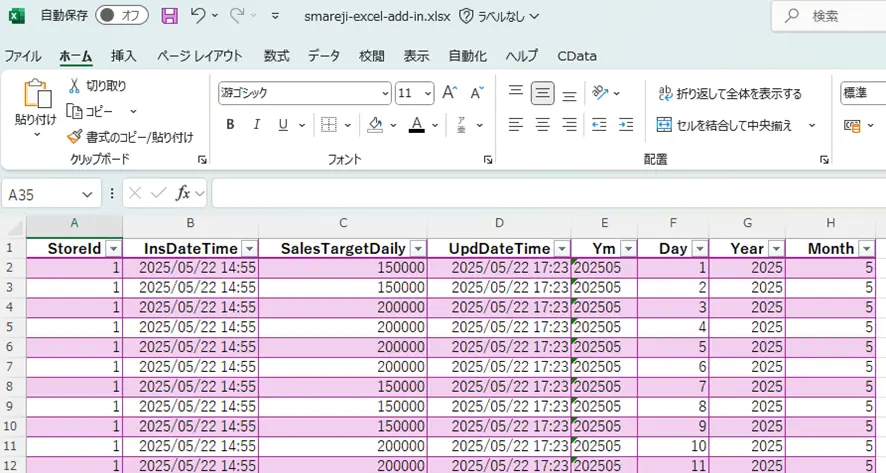This screenshot has width=886, height=473.
Task: Toggle the AutoSave switch
Action: 122,16
